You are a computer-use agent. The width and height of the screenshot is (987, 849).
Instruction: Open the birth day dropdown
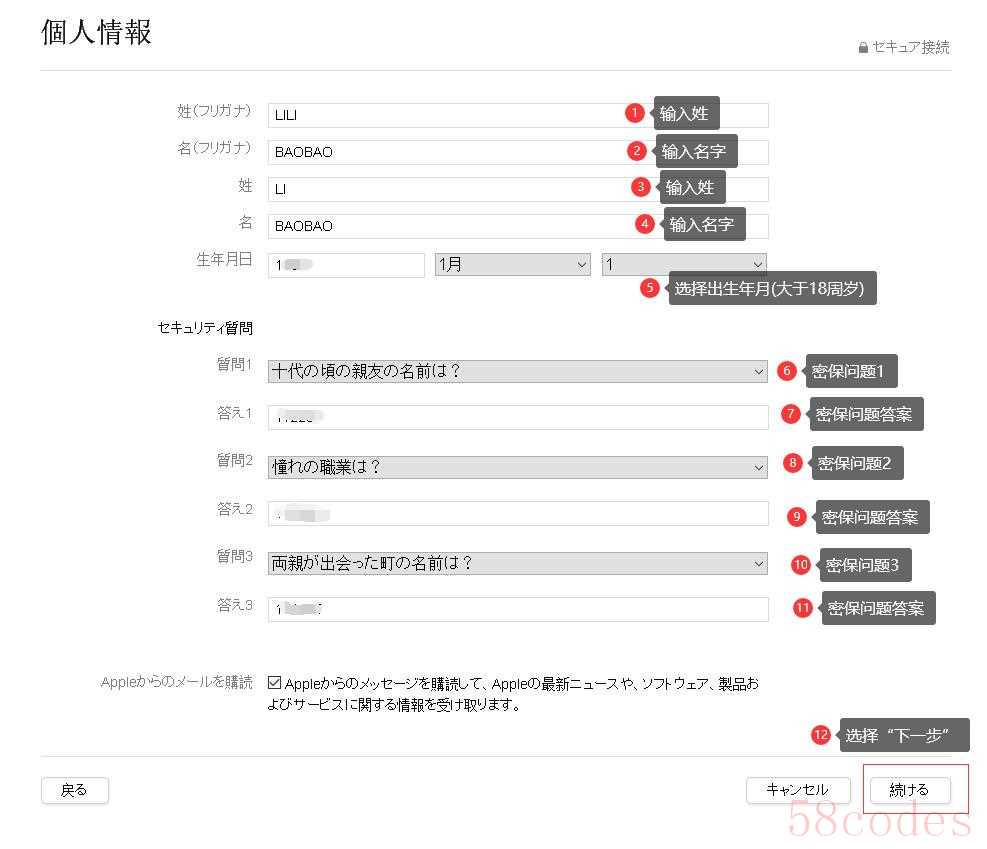683,265
